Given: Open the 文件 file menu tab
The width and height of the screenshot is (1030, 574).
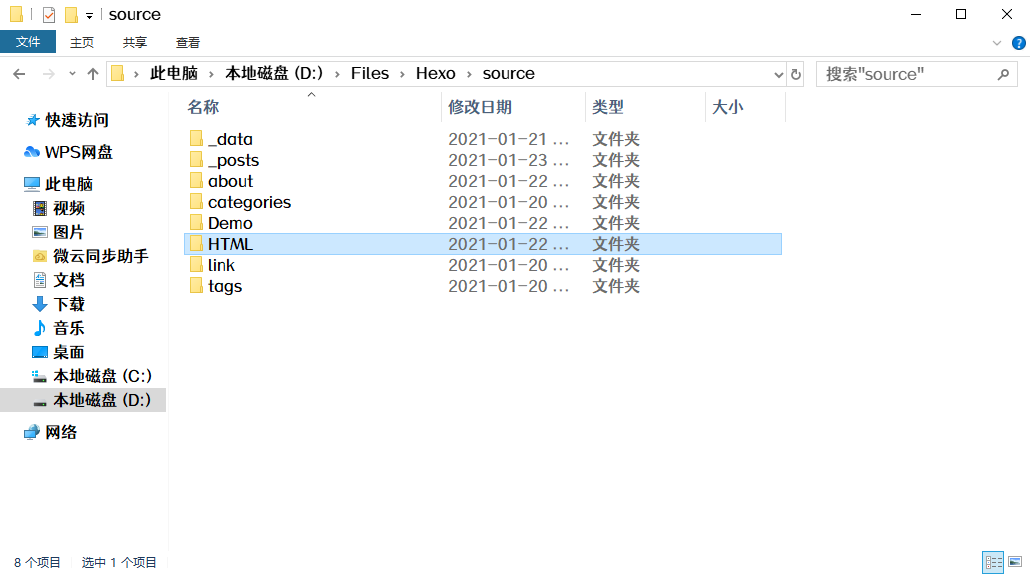Looking at the screenshot, I should pos(28,42).
